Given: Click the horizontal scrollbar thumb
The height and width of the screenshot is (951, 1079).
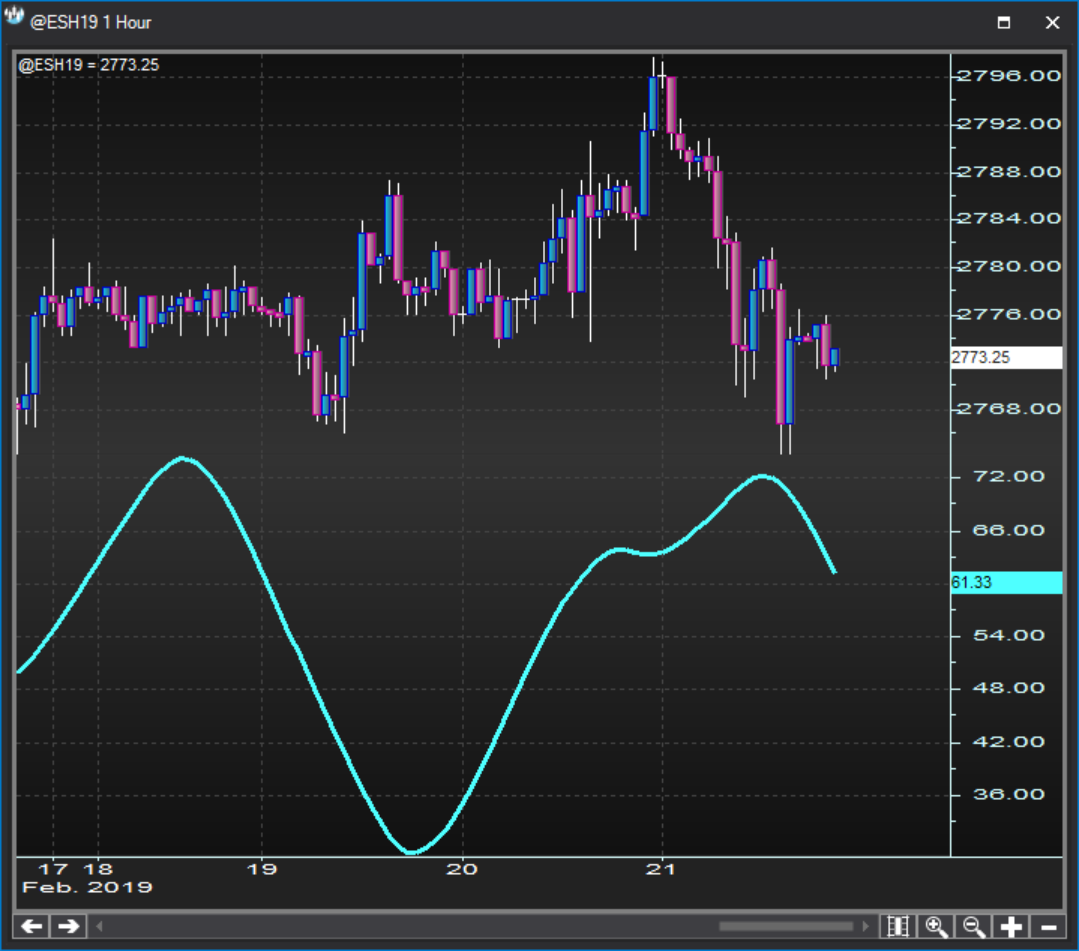Looking at the screenshot, I should click(x=786, y=926).
